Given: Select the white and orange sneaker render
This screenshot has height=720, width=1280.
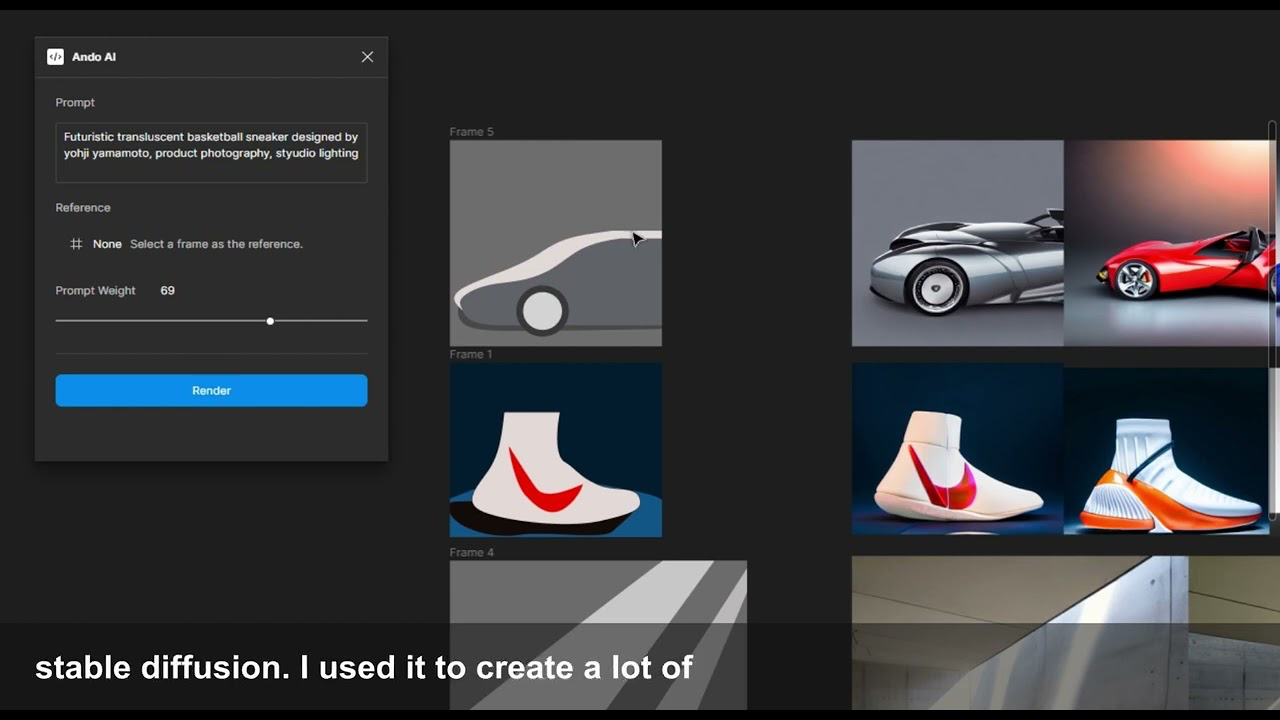Looking at the screenshot, I should (1167, 449).
